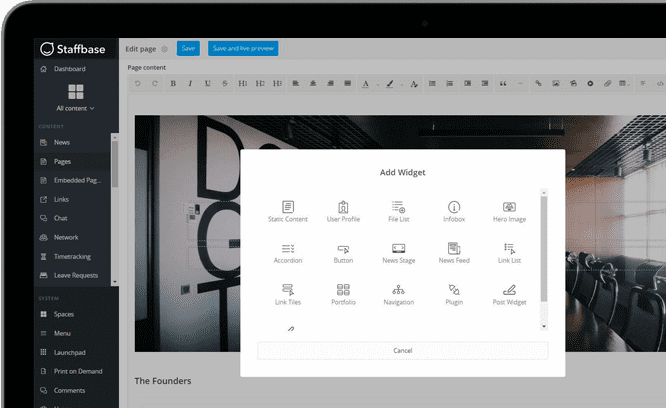The height and width of the screenshot is (408, 666).
Task: Add the News Feed widget
Action: pyautogui.click(x=454, y=253)
